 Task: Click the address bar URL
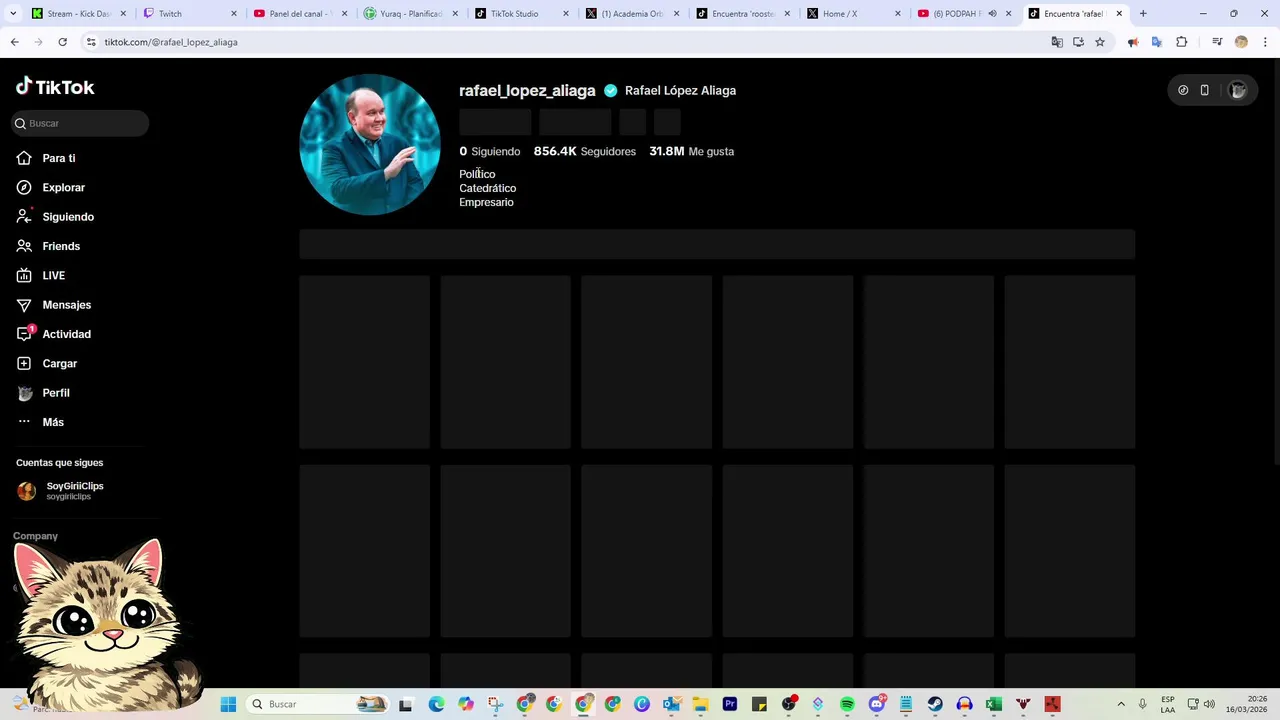pyautogui.click(x=171, y=42)
